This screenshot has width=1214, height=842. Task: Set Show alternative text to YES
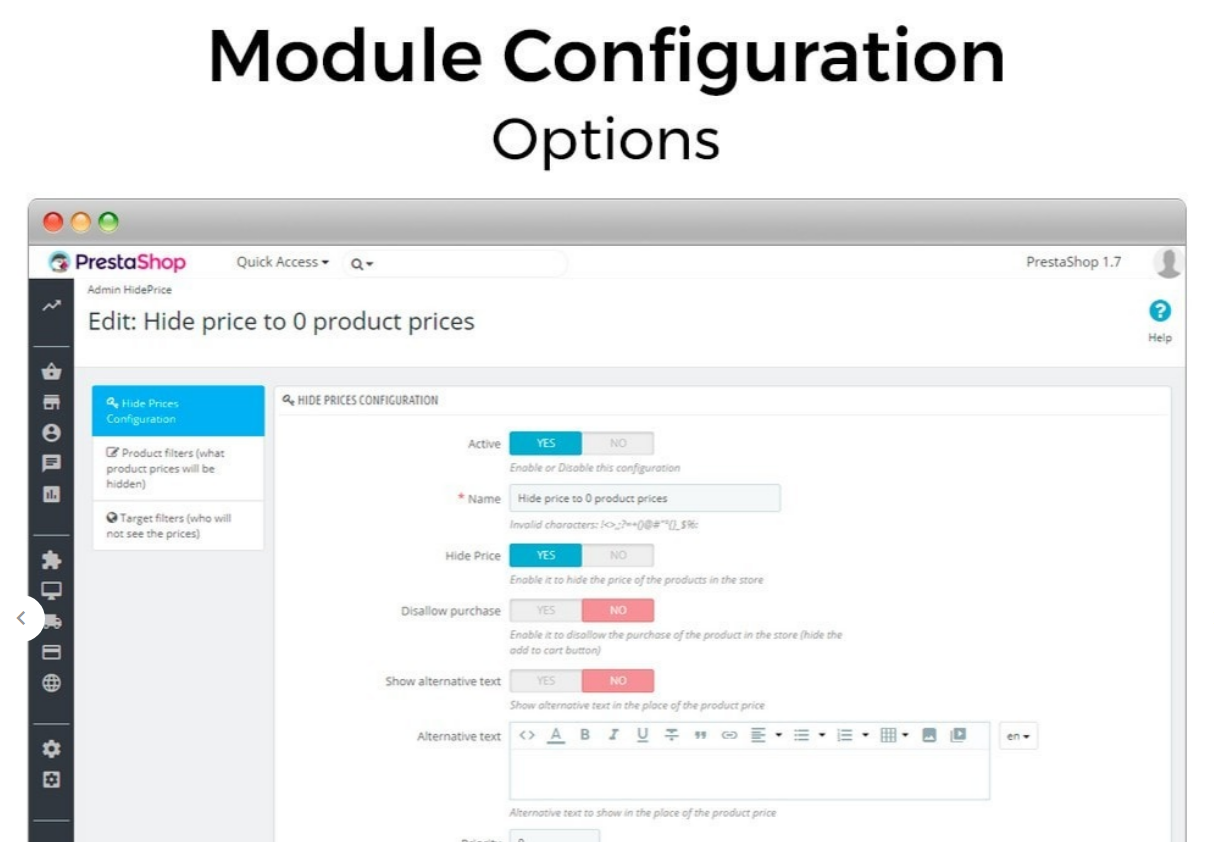pyautogui.click(x=546, y=681)
